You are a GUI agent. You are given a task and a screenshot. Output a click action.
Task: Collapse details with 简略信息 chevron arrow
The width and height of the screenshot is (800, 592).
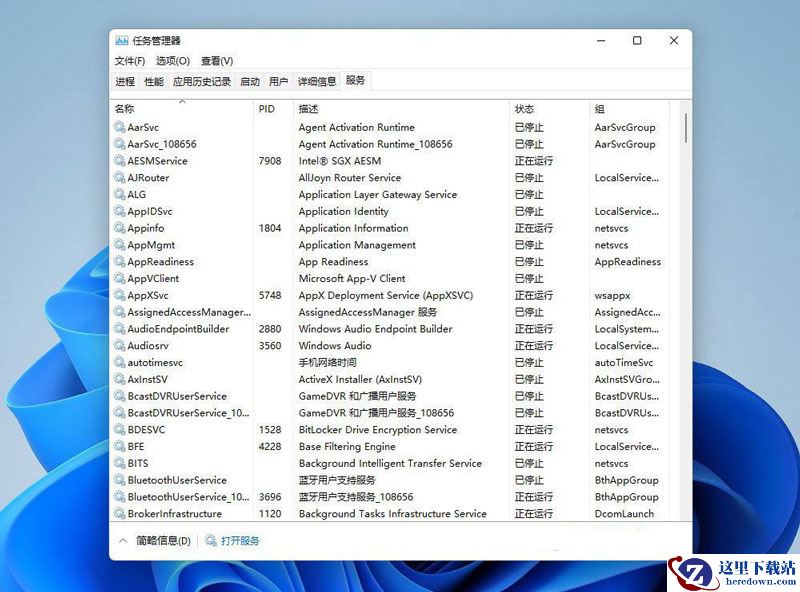(123, 540)
